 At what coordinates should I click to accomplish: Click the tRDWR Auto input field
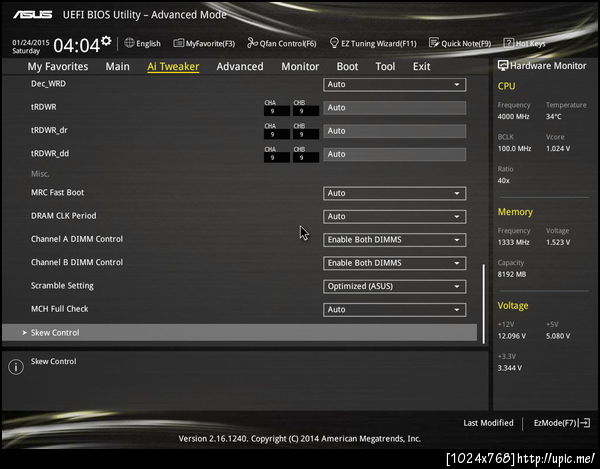tap(395, 108)
